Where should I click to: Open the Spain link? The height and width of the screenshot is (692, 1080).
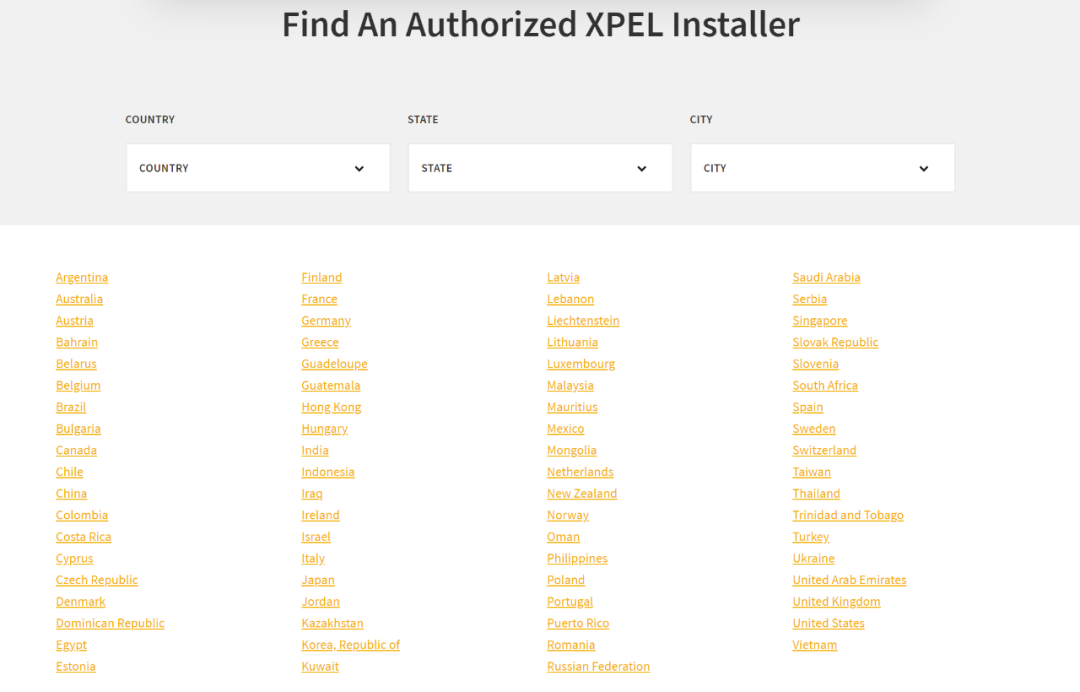pyautogui.click(x=808, y=407)
